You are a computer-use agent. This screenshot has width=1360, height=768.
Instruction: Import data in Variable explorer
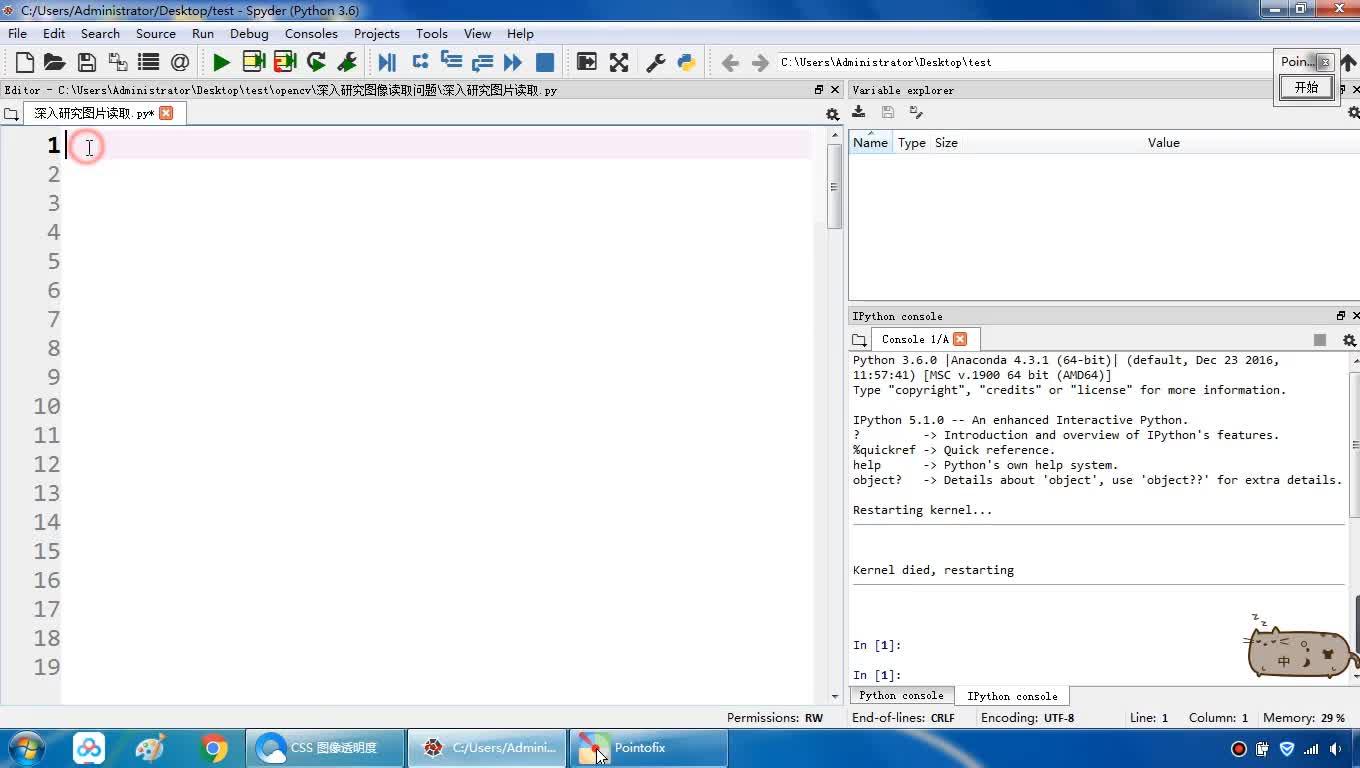pyautogui.click(x=859, y=112)
